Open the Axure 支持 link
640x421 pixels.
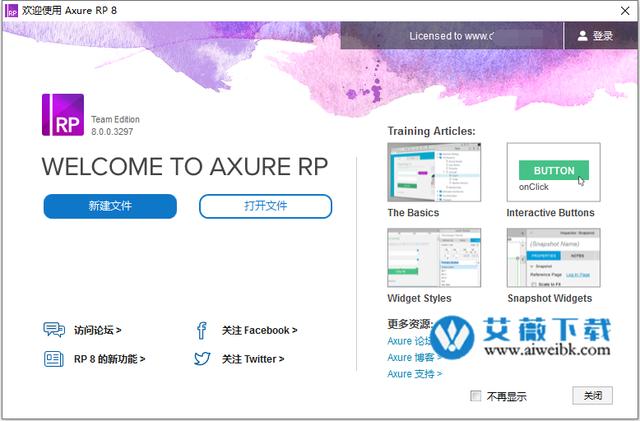(415, 374)
